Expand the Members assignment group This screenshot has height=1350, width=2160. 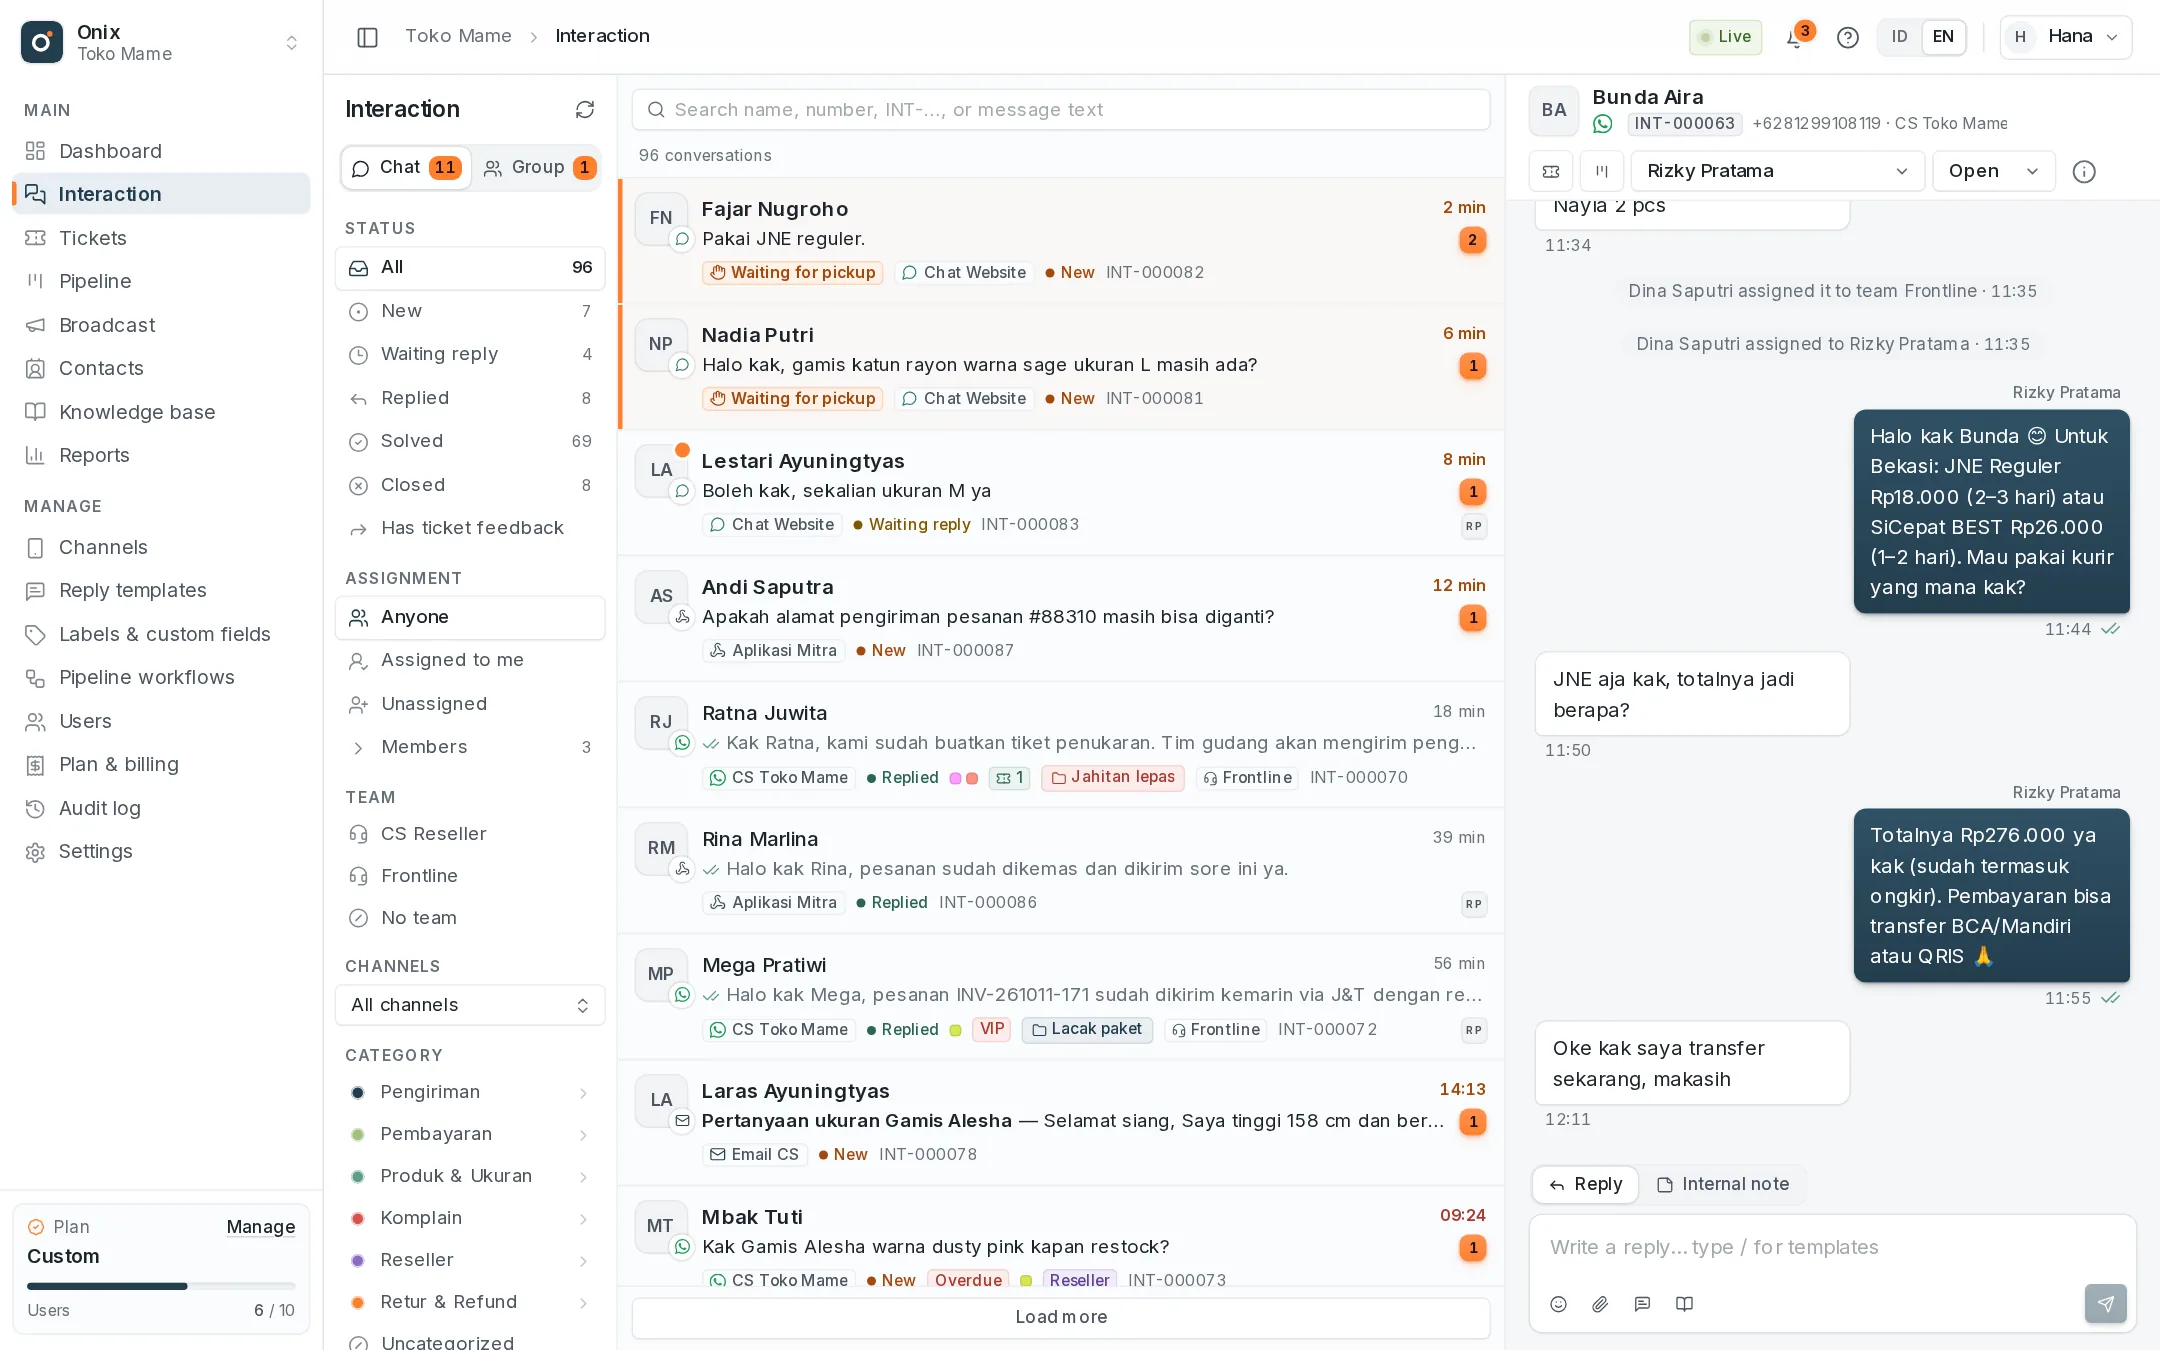(x=470, y=747)
